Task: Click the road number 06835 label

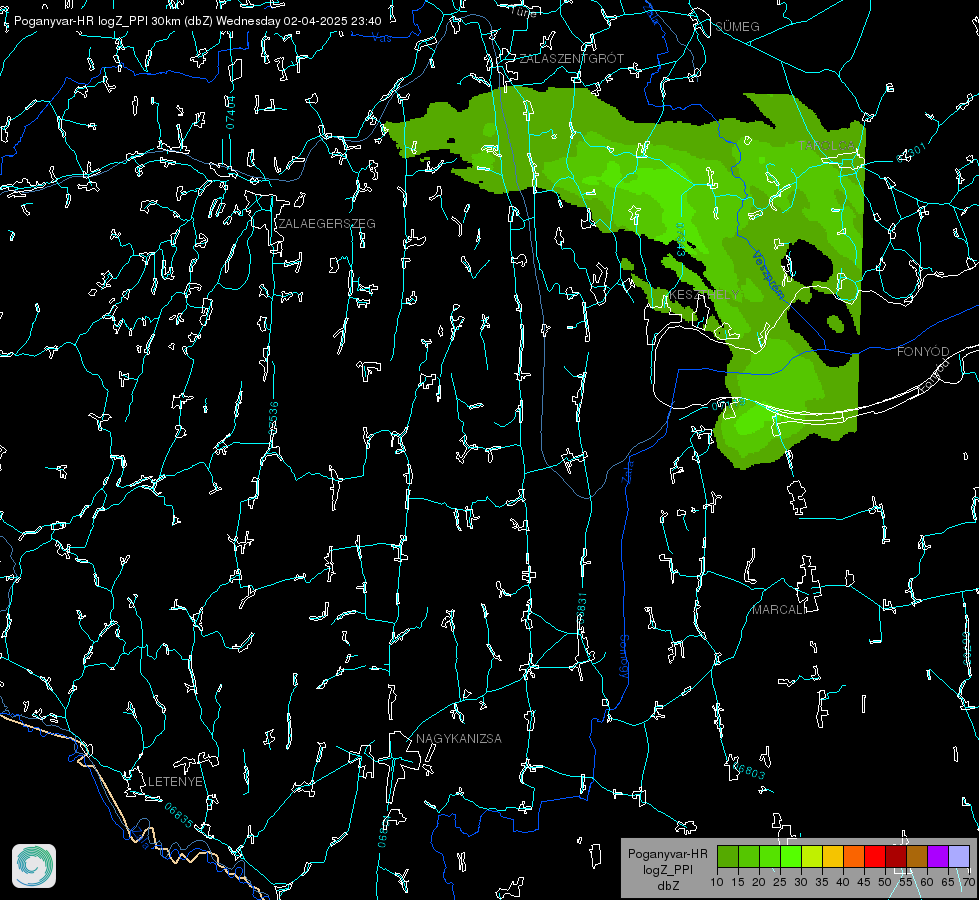Action: (x=179, y=815)
